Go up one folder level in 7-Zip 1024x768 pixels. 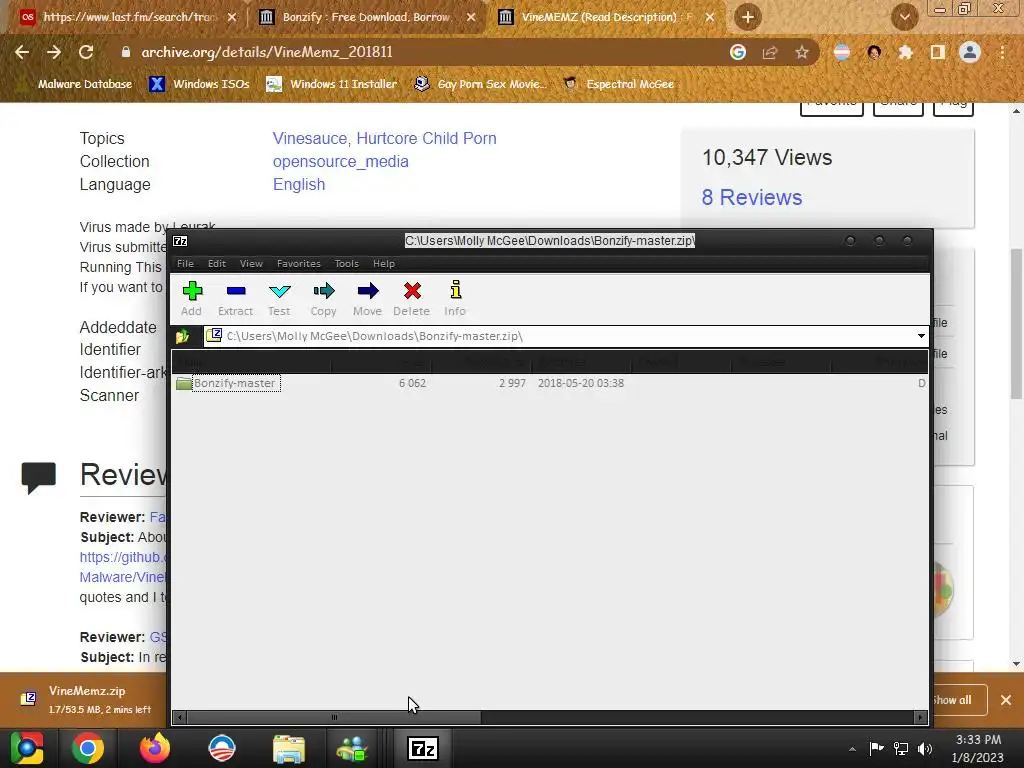[183, 336]
